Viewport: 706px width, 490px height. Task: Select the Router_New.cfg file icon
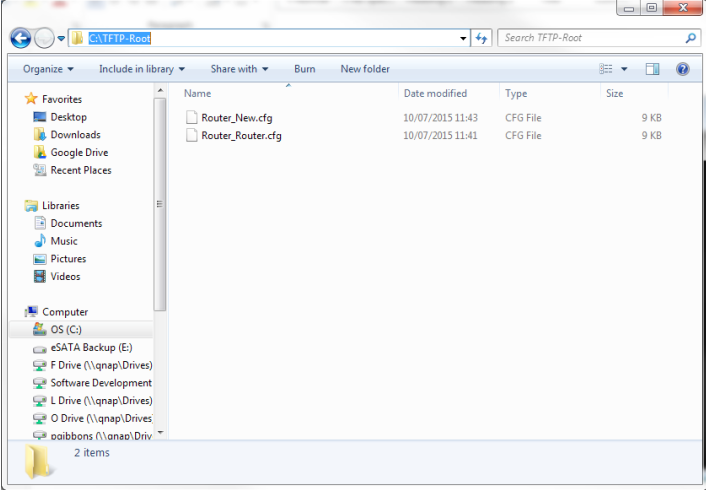click(x=192, y=118)
